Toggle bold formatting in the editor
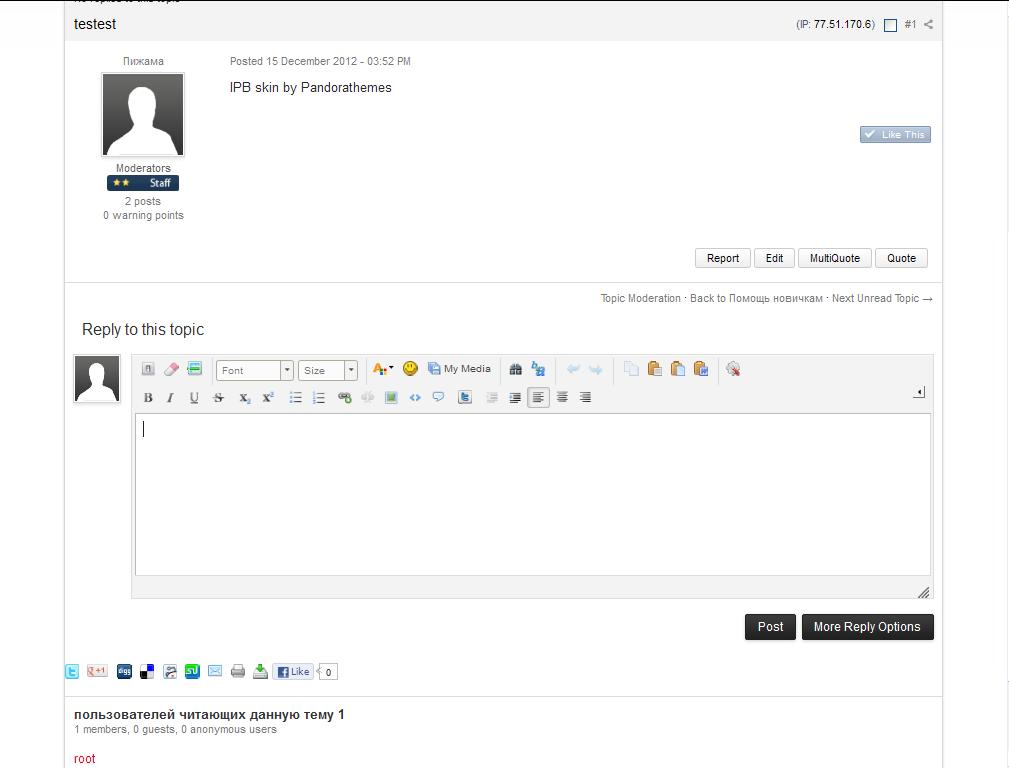This screenshot has height=772, width=1009. (148, 398)
